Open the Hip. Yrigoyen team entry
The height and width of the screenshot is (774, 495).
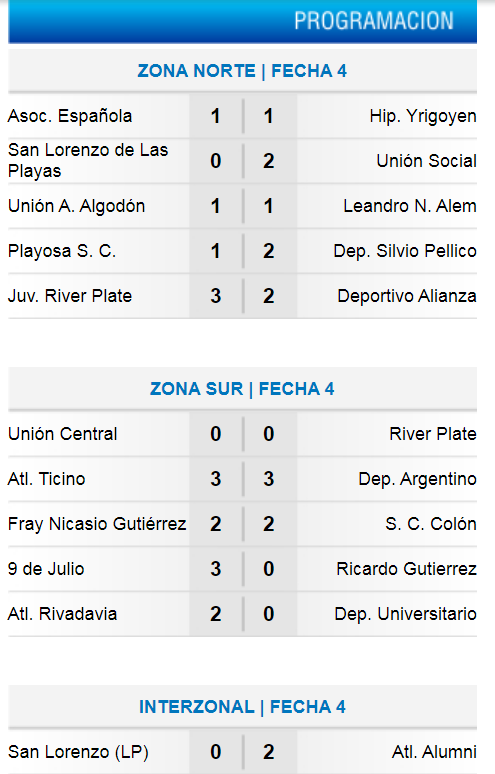tap(423, 116)
